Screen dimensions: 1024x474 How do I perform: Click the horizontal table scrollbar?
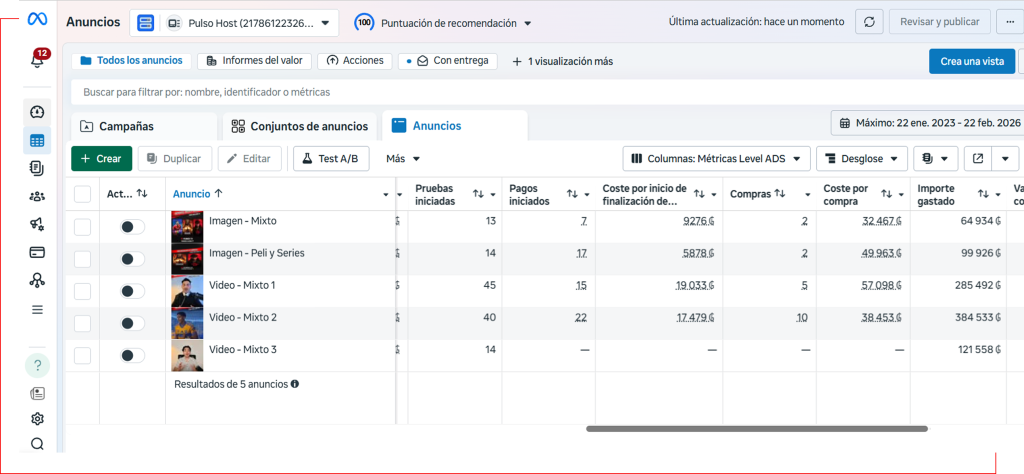pyautogui.click(x=756, y=429)
